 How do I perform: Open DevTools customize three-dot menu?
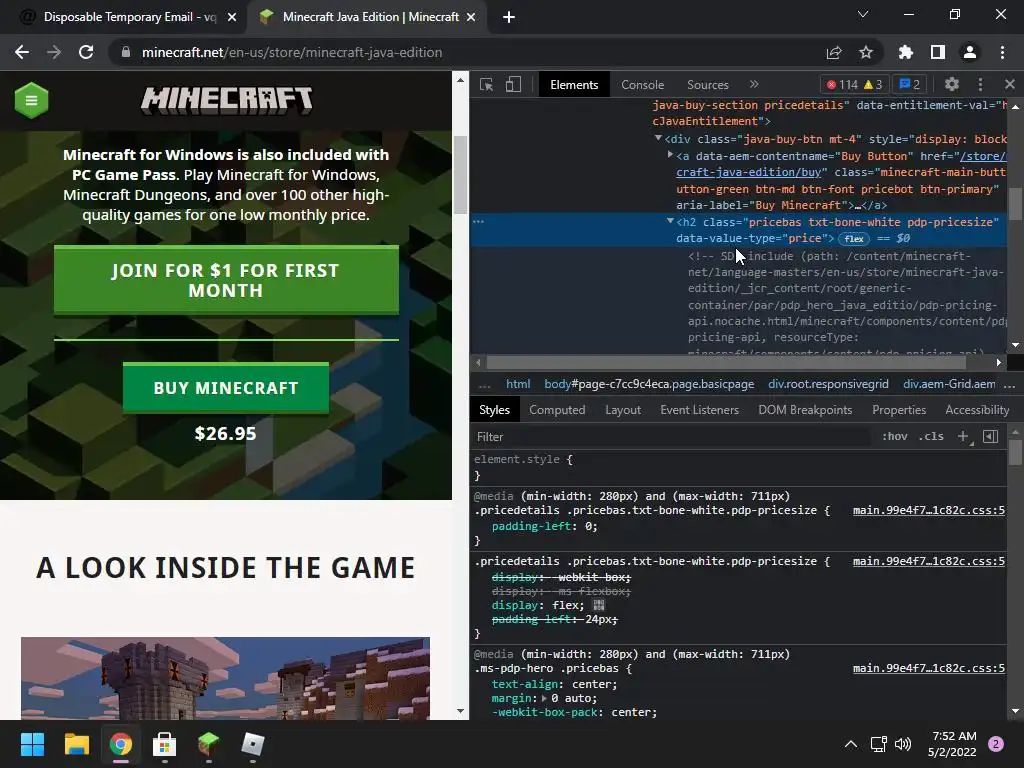(x=980, y=84)
